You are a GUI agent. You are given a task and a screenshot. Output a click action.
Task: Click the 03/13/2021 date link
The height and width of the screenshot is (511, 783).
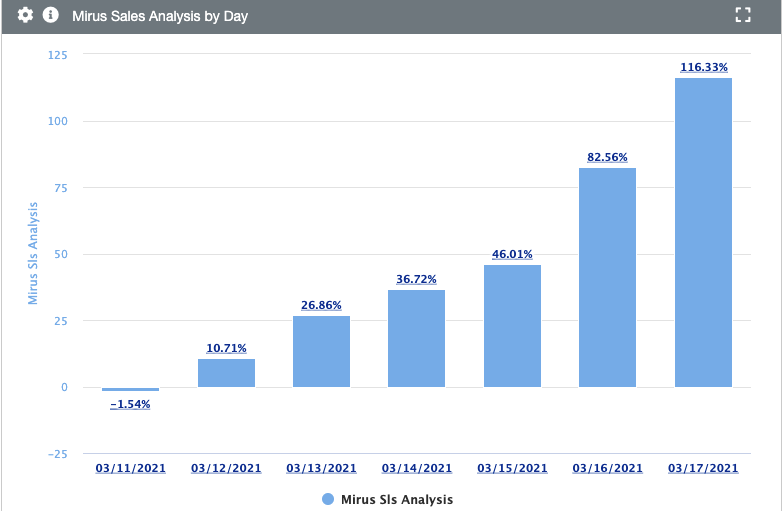coord(321,468)
